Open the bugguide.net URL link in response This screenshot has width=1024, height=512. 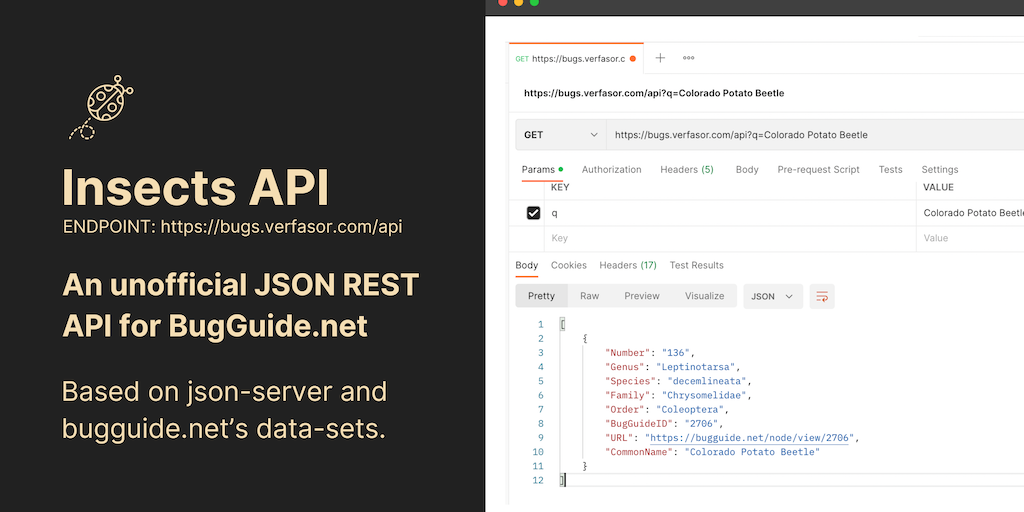click(751, 438)
